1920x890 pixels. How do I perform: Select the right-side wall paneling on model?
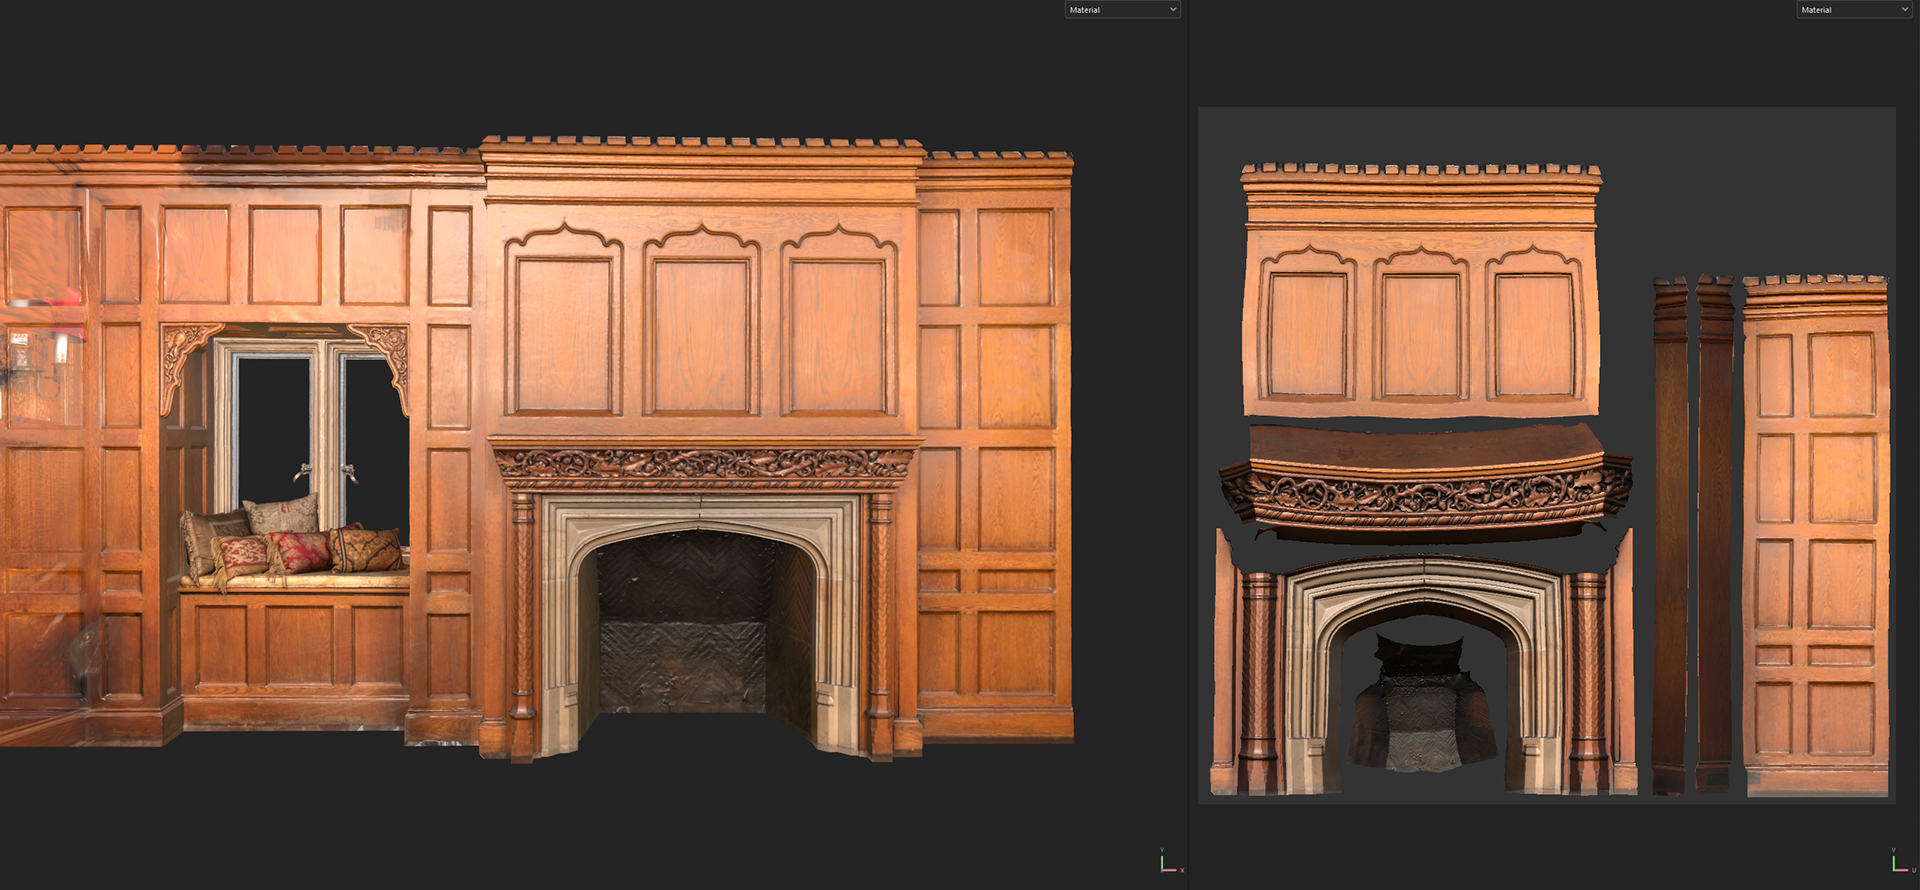(995, 450)
